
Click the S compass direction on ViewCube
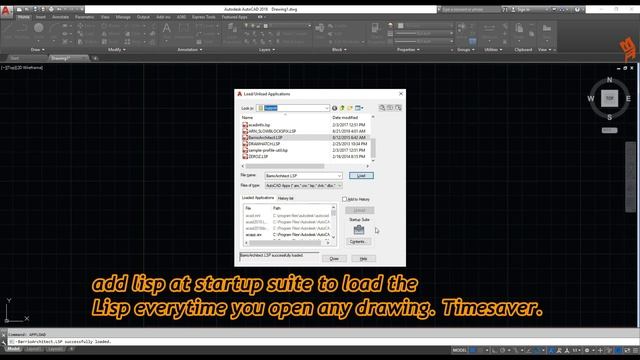tap(609, 117)
